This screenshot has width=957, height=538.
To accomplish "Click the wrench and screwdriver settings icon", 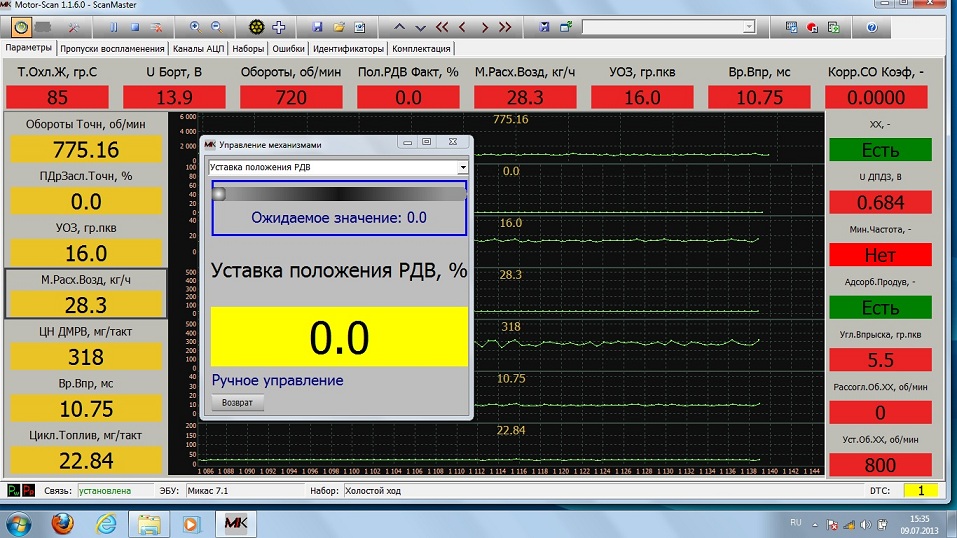I will [74, 27].
